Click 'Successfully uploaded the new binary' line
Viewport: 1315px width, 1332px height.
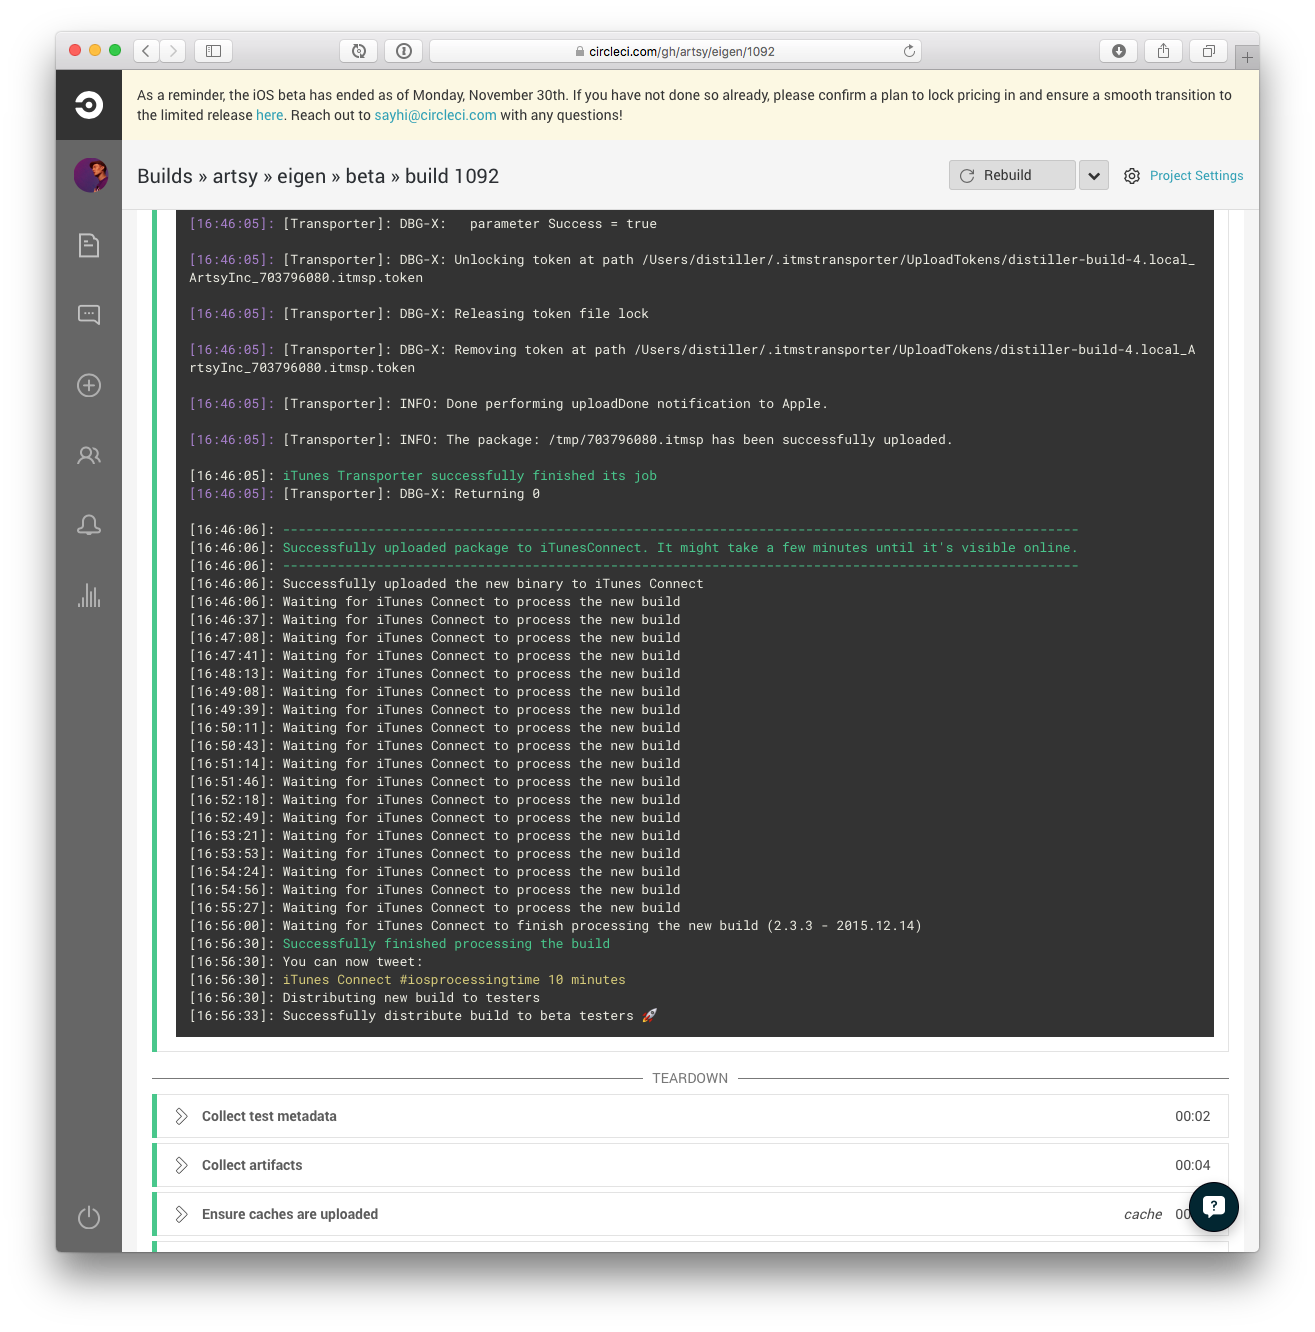tap(493, 584)
